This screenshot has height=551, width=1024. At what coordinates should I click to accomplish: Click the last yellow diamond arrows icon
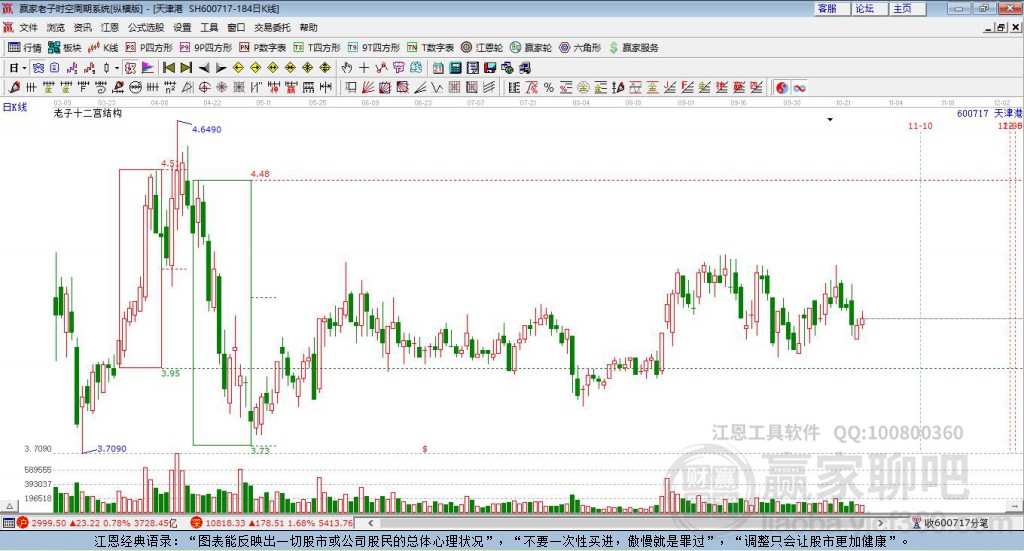pyautogui.click(x=325, y=68)
